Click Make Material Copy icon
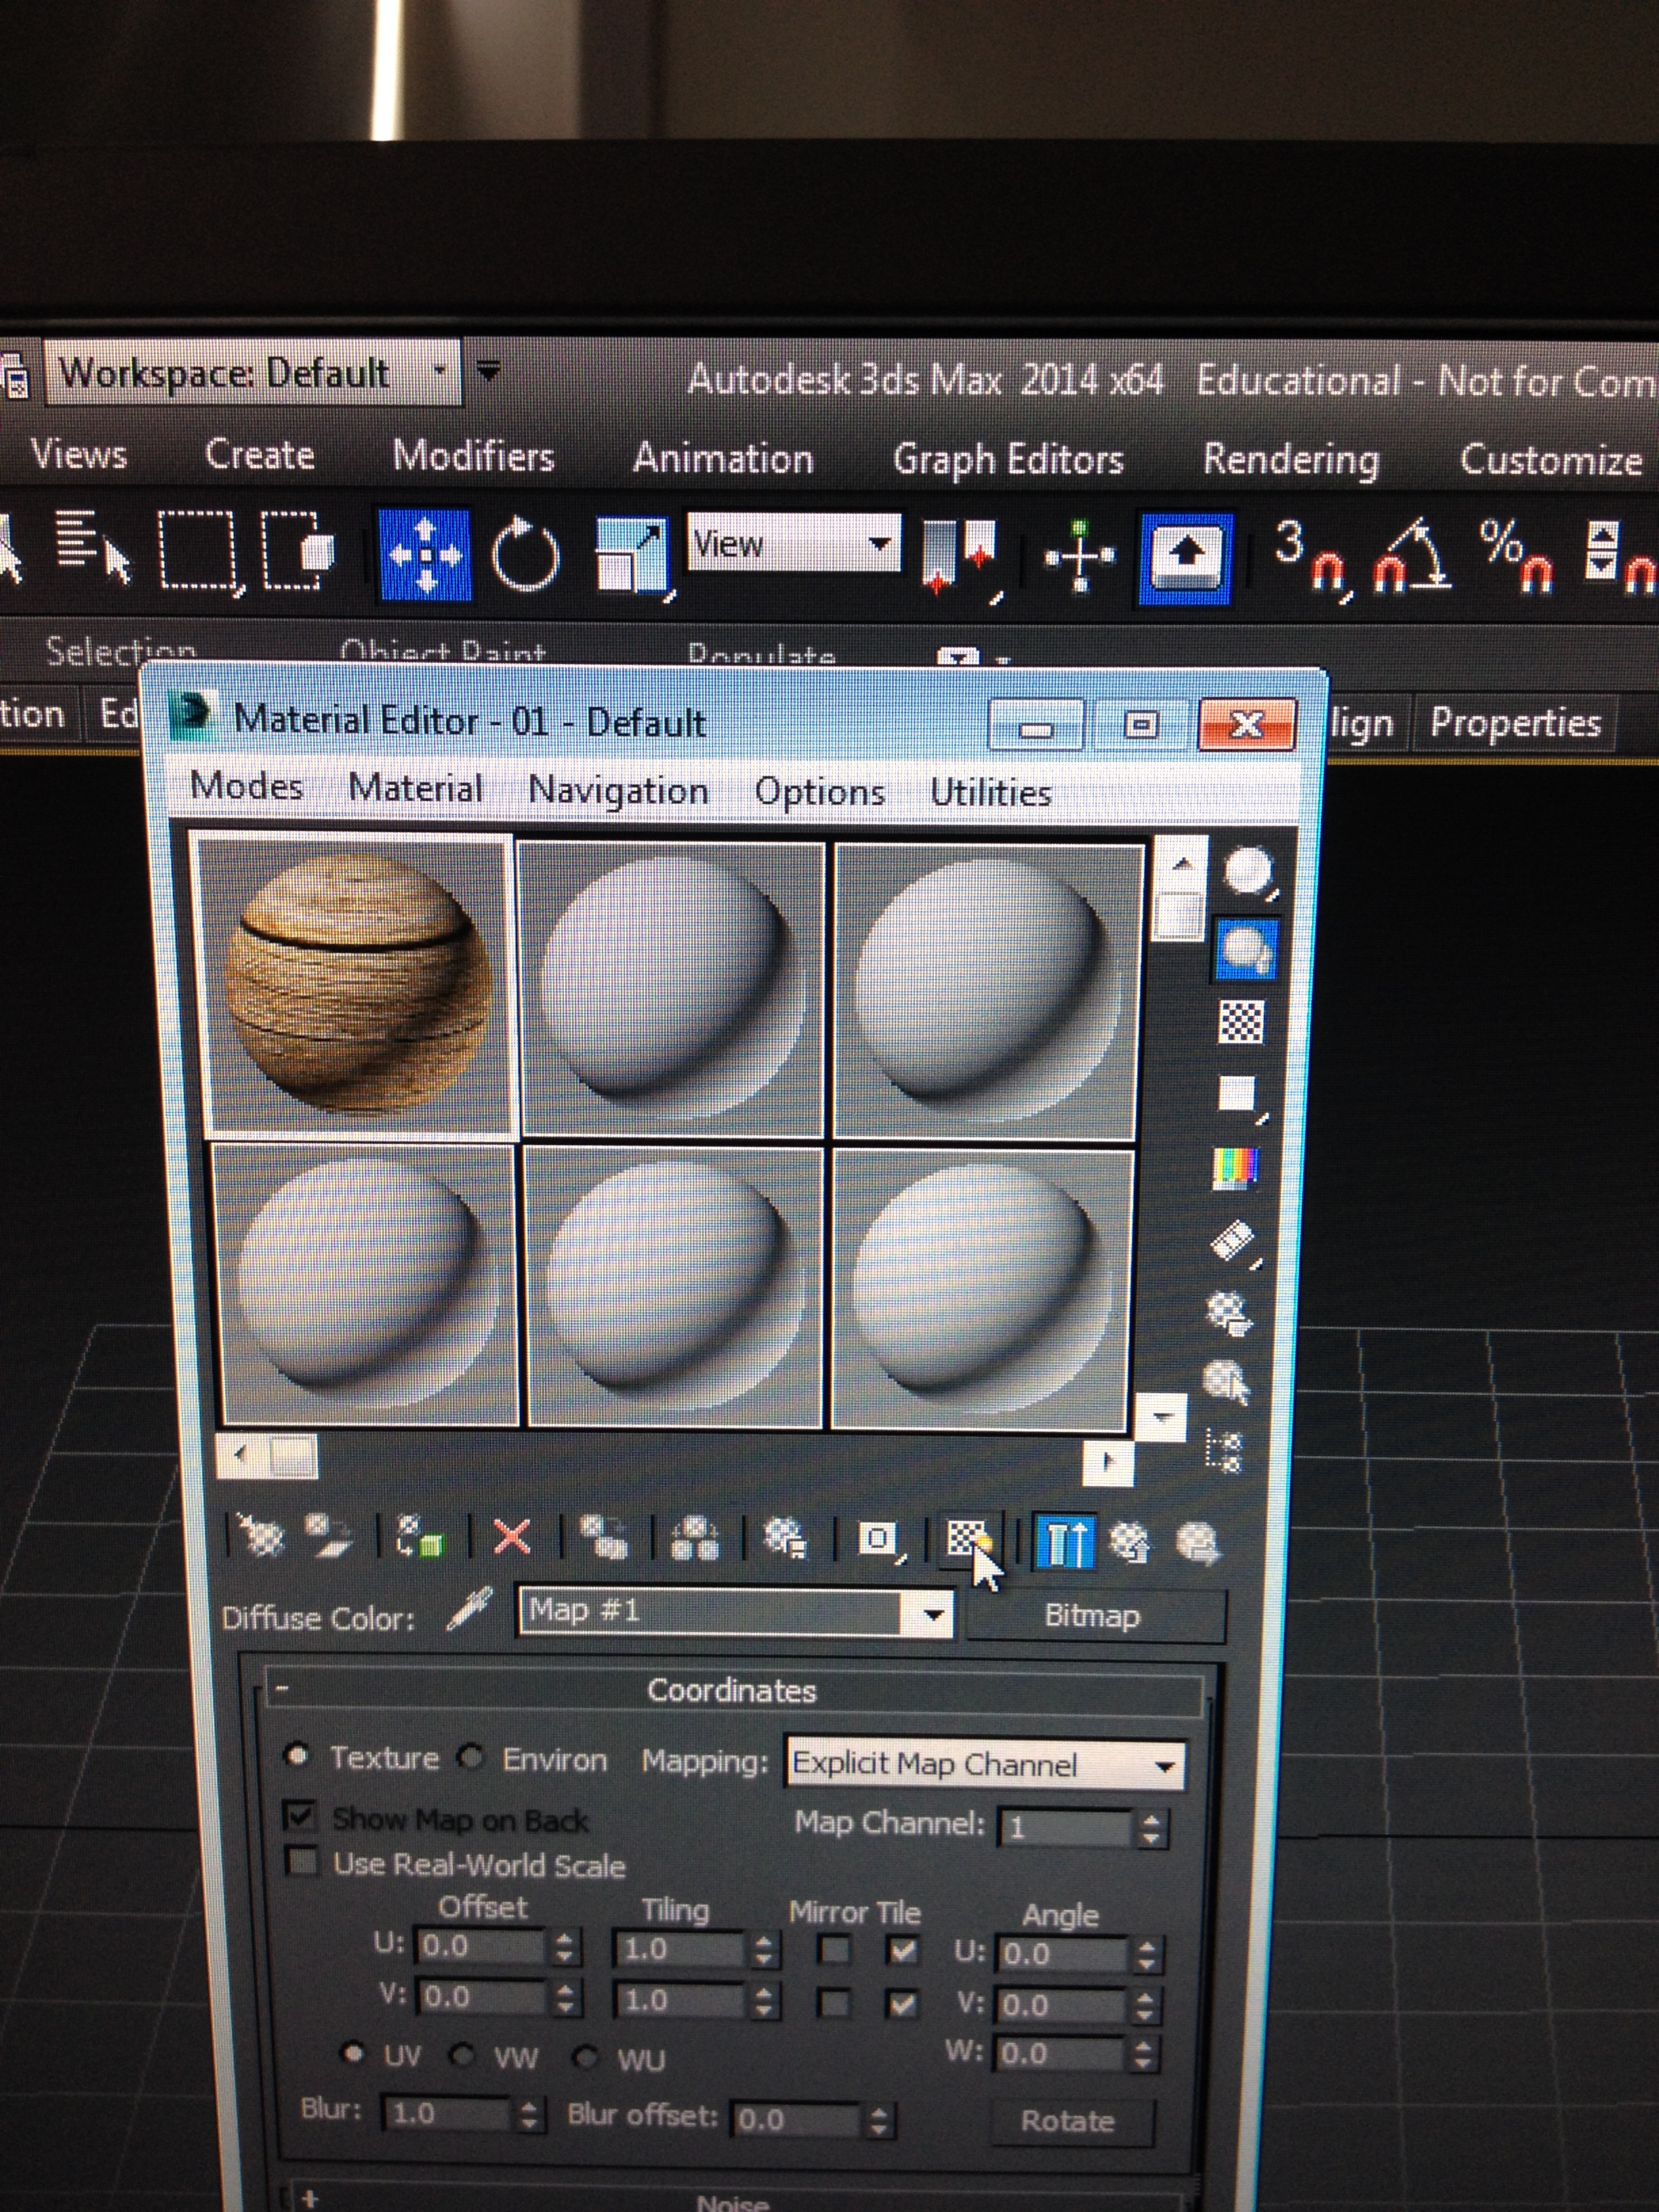Image resolution: width=1659 pixels, height=2212 pixels. pos(603,1539)
